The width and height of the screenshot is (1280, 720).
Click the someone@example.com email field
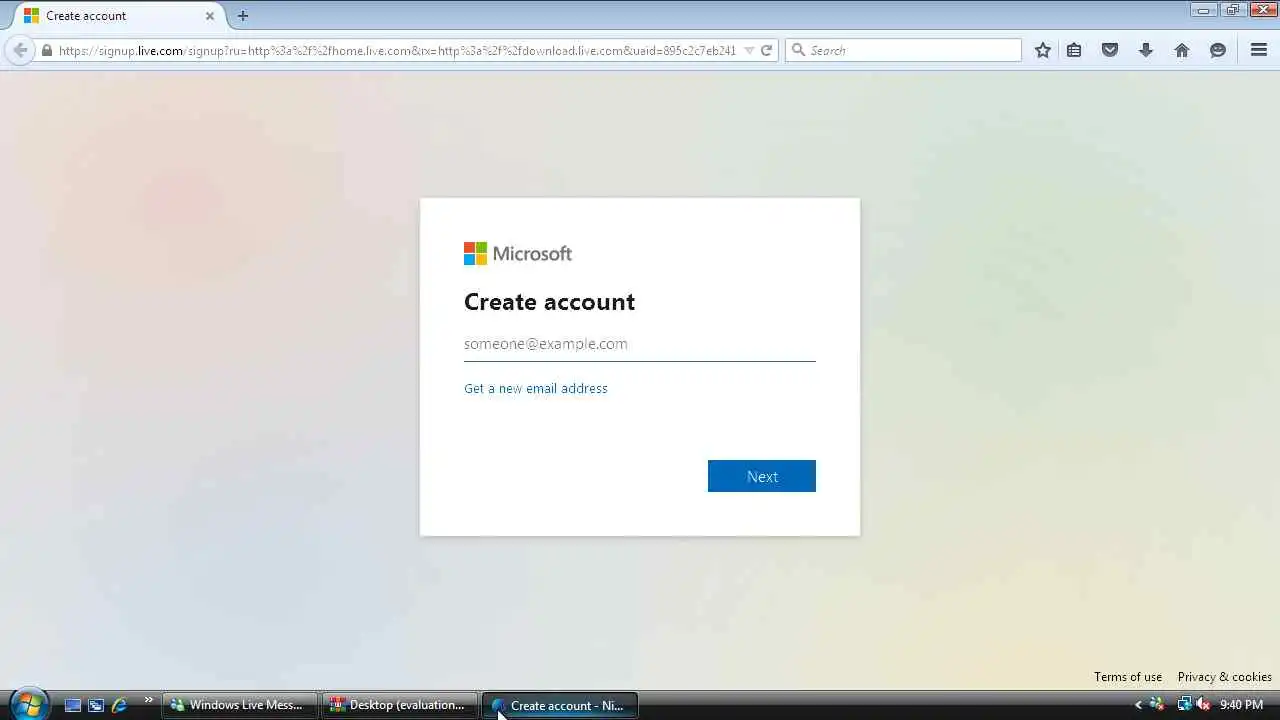640,344
